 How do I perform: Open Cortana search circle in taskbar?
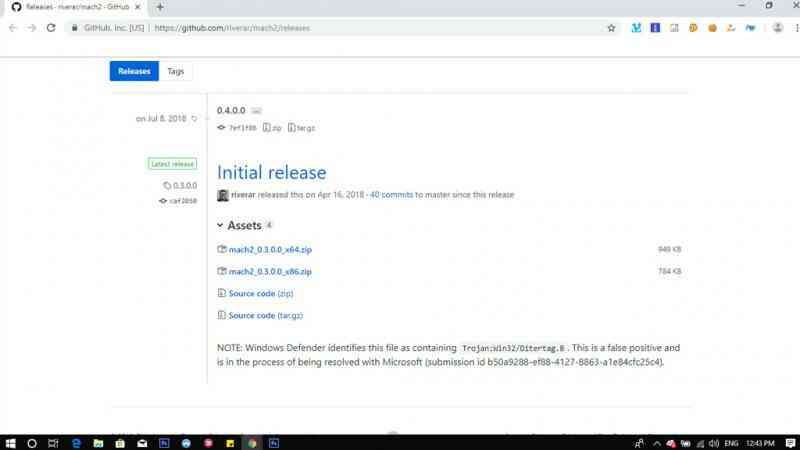pyautogui.click(x=32, y=443)
